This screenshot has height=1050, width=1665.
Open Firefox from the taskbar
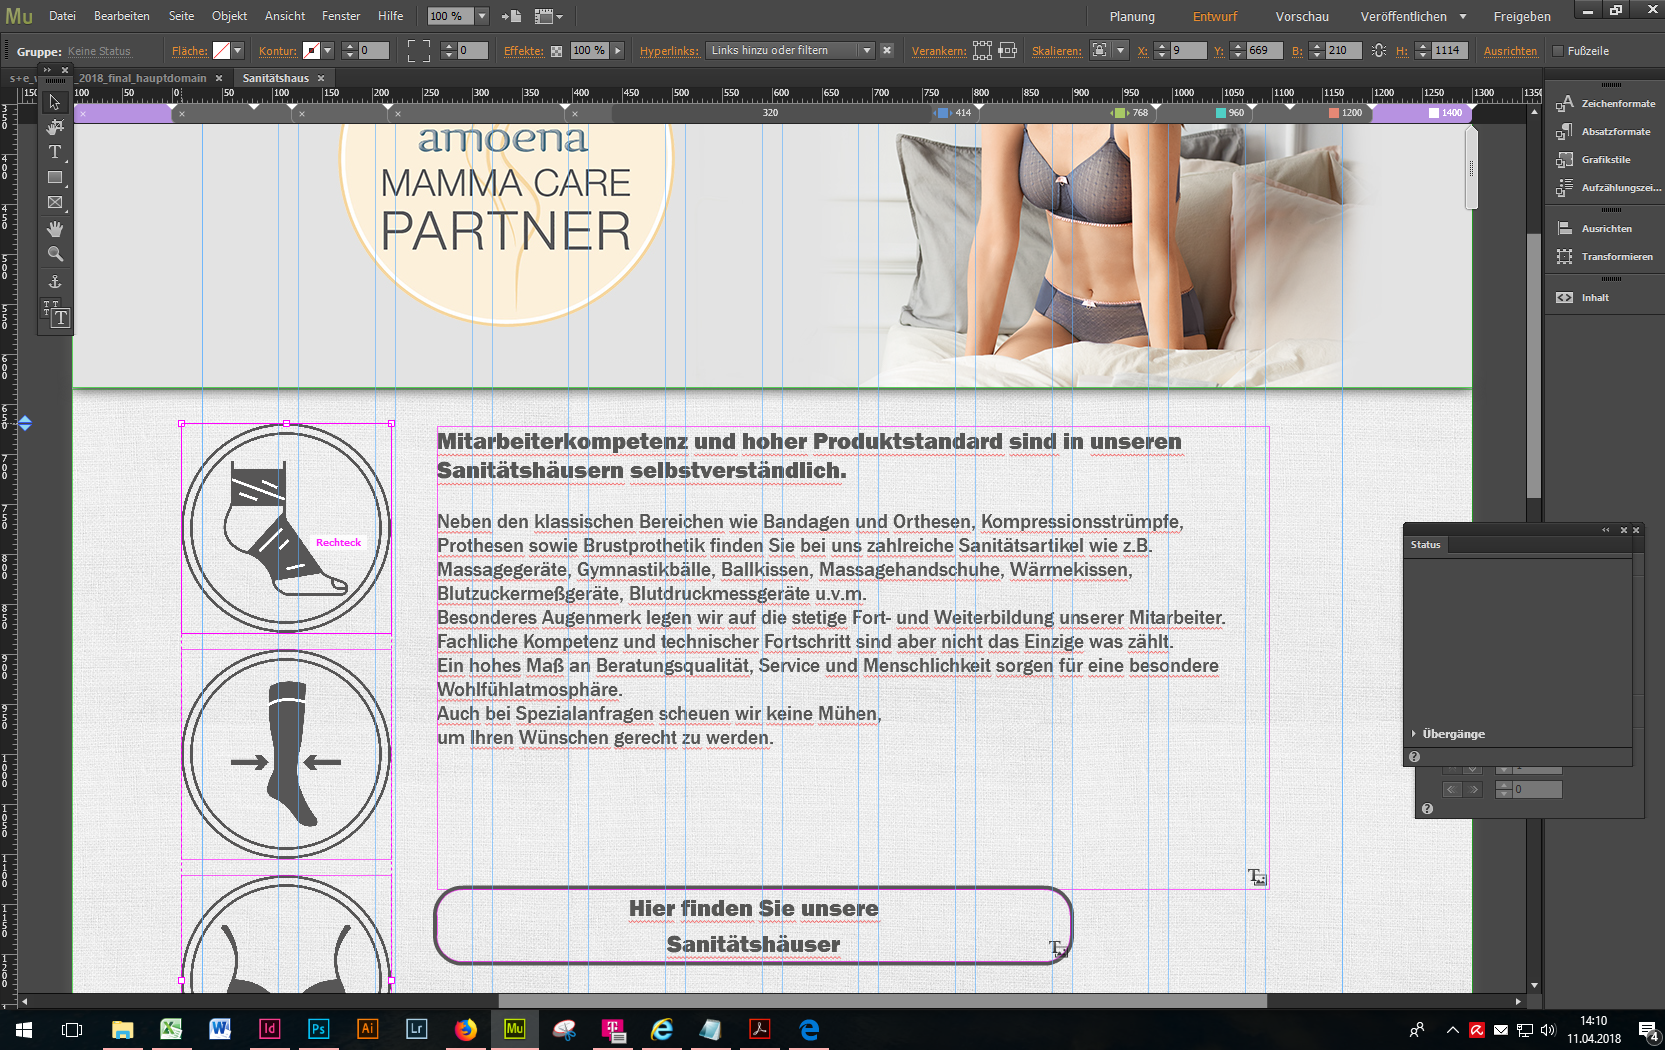point(465,1029)
